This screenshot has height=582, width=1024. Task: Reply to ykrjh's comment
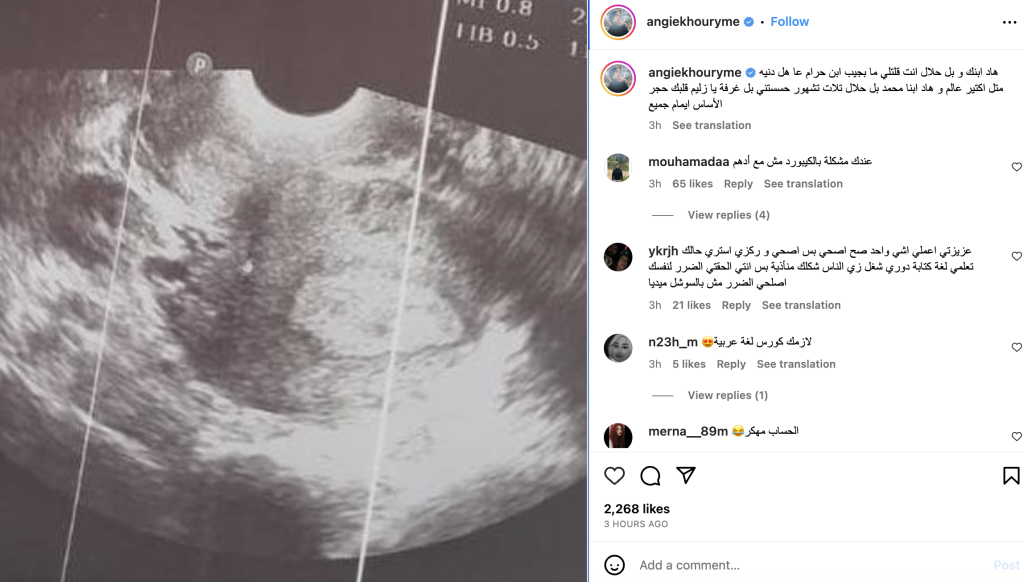[x=736, y=306]
